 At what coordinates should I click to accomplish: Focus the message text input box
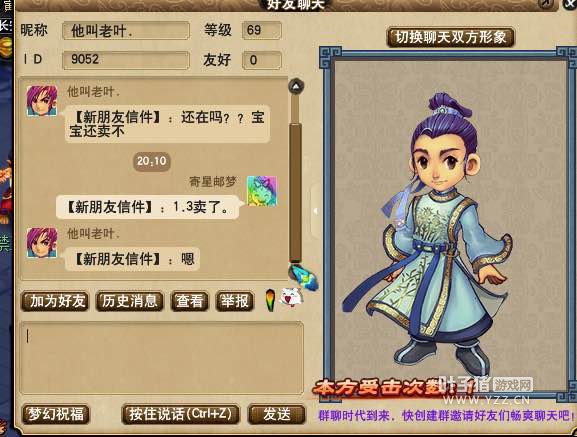(x=162, y=358)
